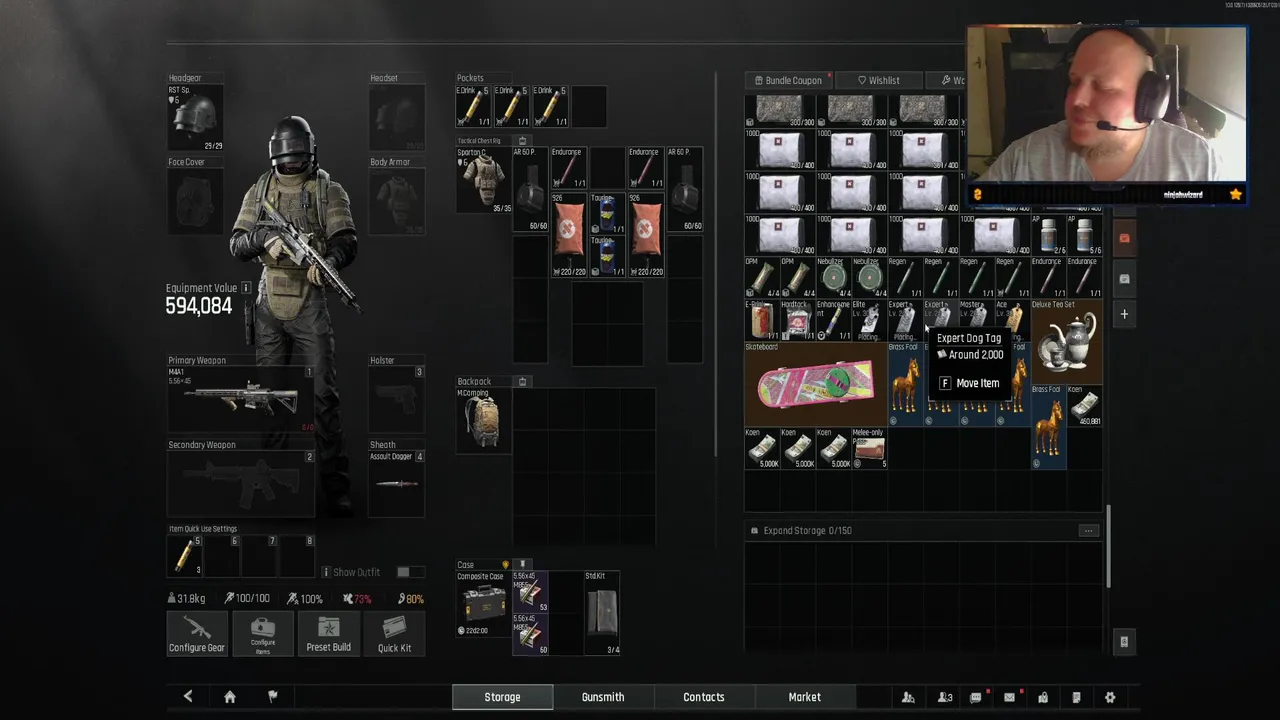Click Move Item in the tooltip
1280x720 pixels.
point(969,383)
